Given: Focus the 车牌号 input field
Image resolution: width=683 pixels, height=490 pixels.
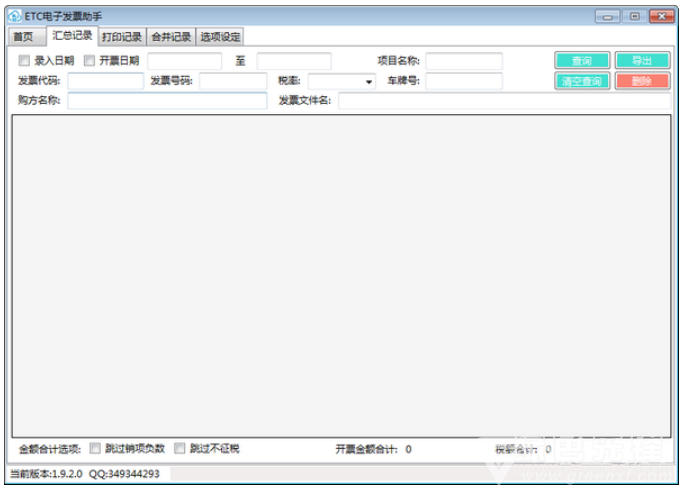Looking at the screenshot, I should pyautogui.click(x=464, y=81).
